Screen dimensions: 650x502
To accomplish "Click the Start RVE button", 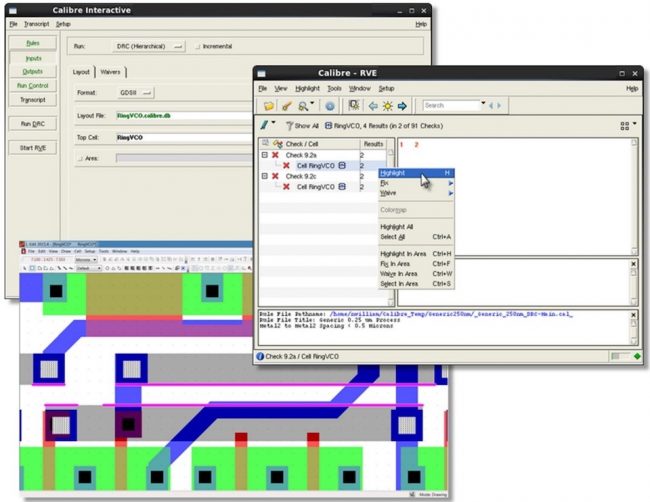I will [x=33, y=148].
